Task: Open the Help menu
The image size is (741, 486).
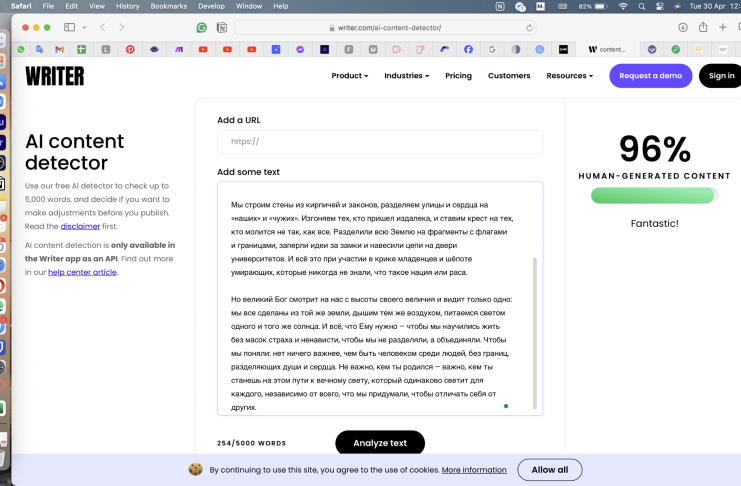Action: (x=281, y=6)
